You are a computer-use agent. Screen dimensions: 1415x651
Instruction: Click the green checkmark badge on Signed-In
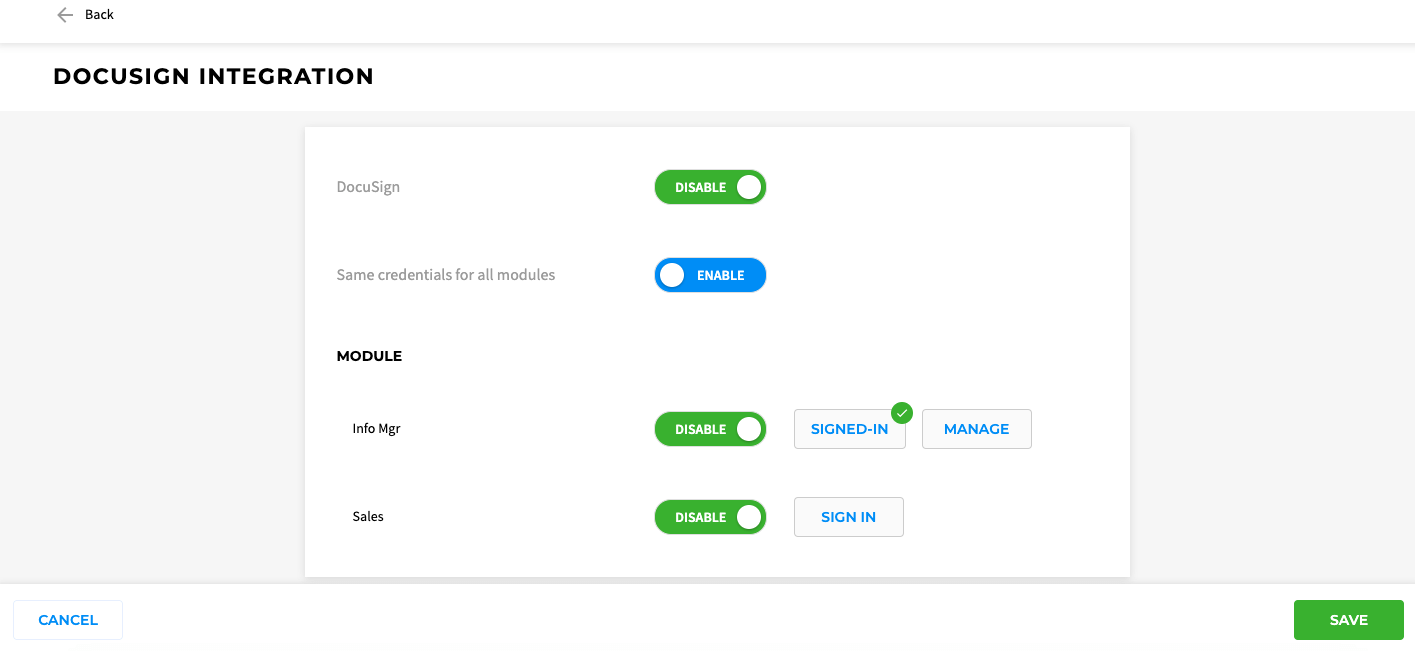click(902, 412)
